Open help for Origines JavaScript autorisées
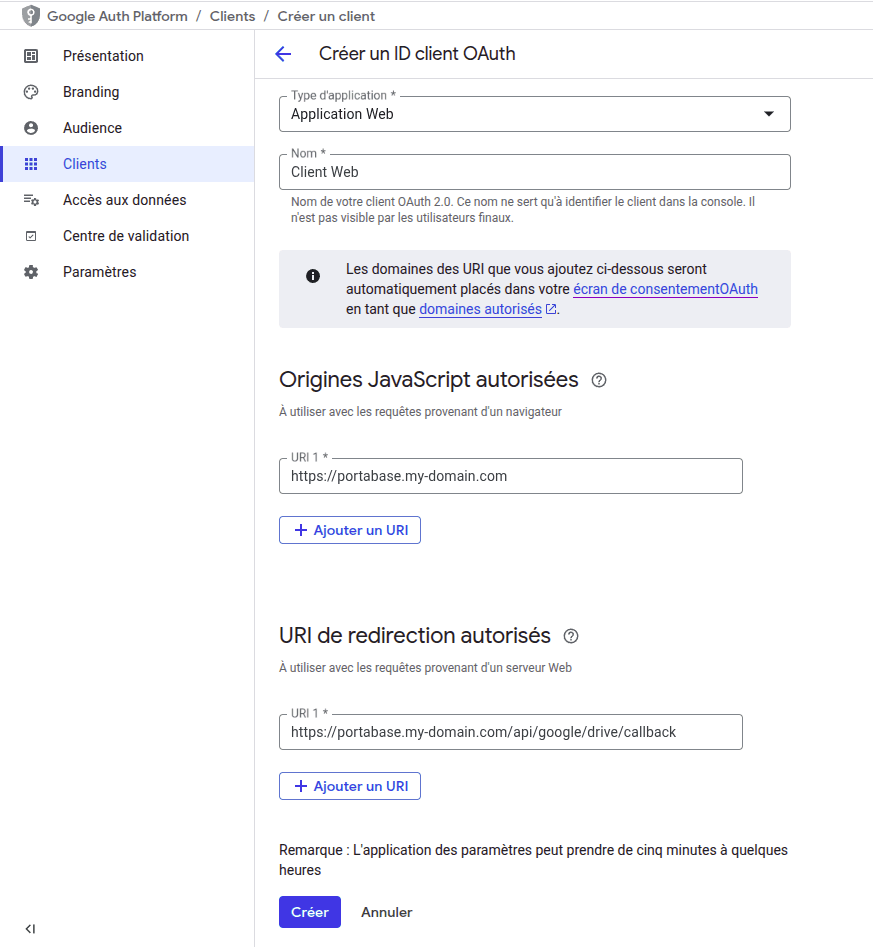 [x=598, y=379]
